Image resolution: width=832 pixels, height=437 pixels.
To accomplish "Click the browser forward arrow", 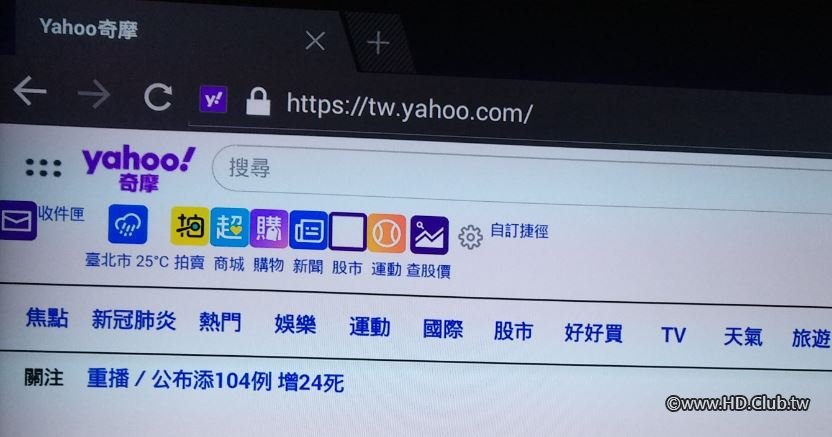I will point(94,94).
